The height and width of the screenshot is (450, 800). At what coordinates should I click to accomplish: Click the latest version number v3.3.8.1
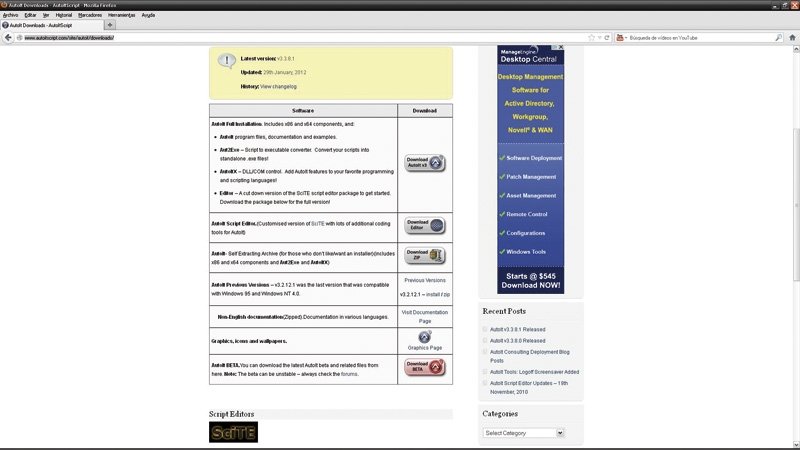286,59
